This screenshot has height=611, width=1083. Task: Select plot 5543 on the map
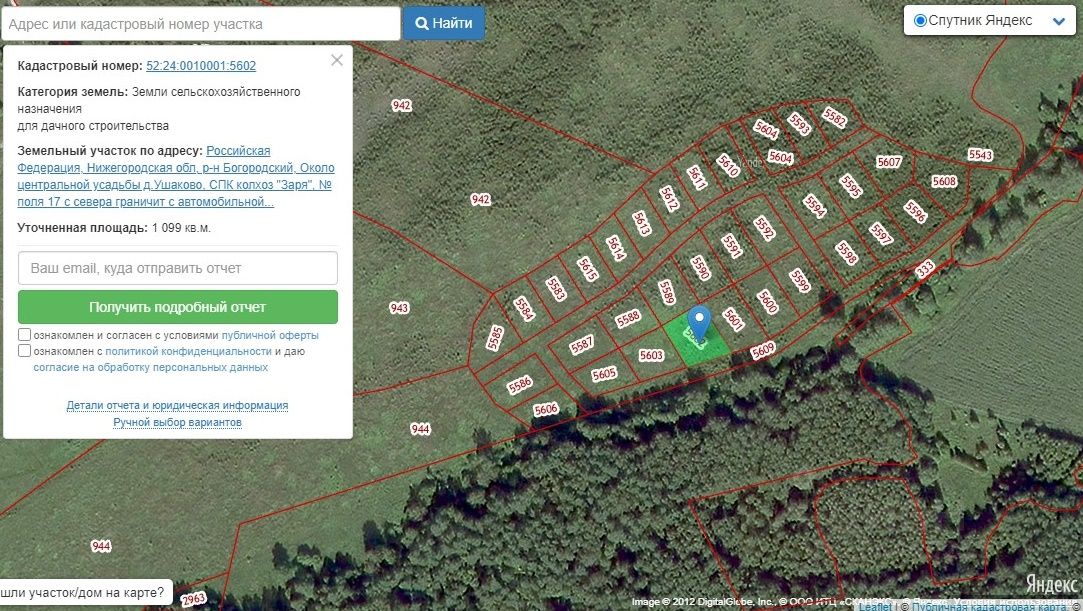click(980, 155)
